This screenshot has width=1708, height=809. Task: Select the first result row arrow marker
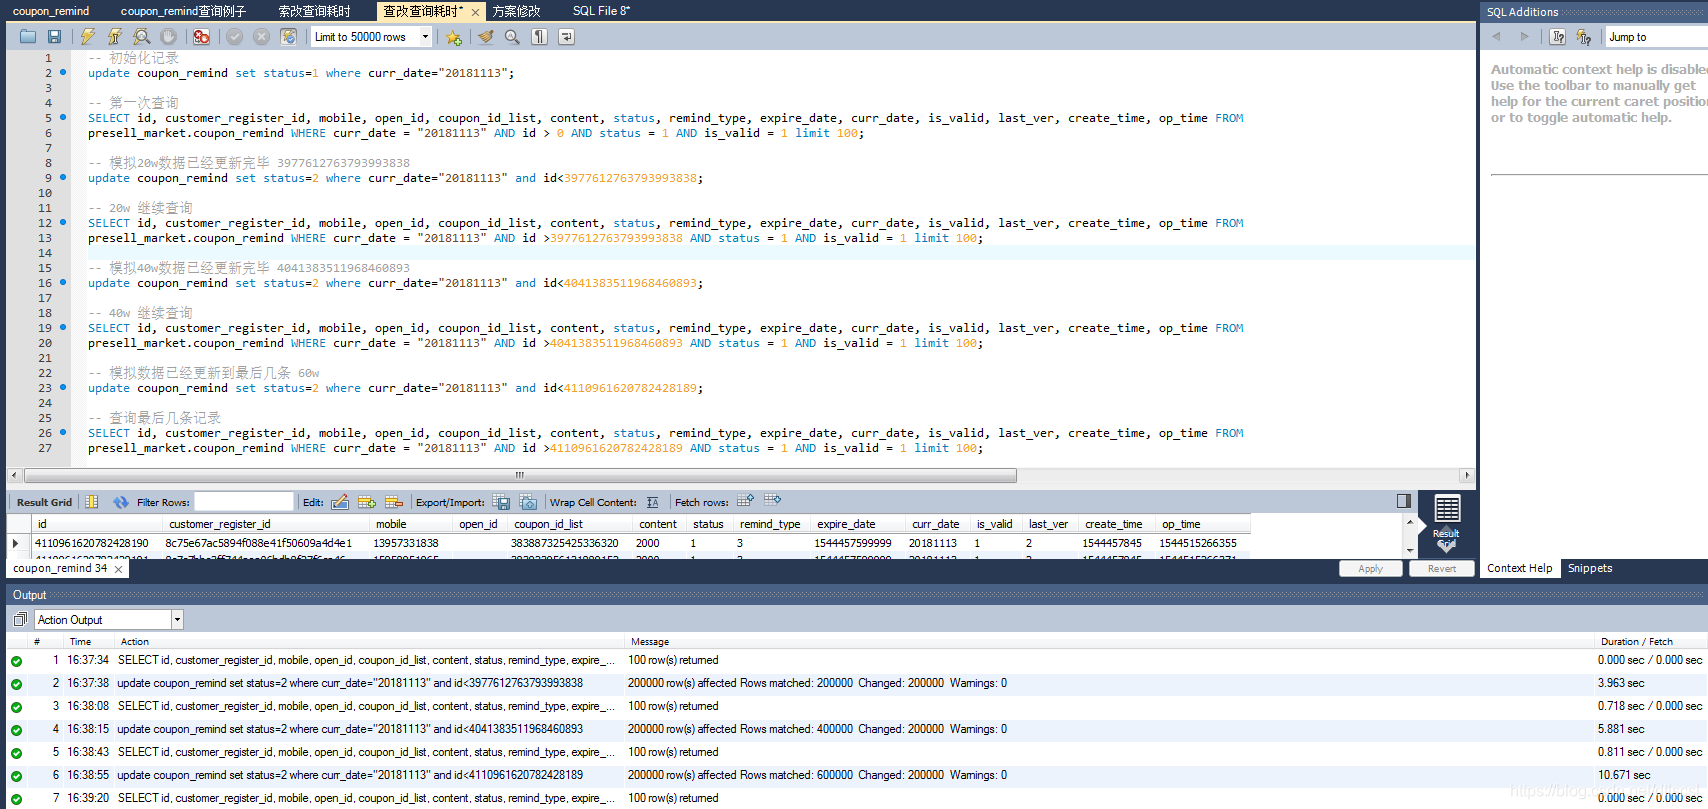pos(15,543)
